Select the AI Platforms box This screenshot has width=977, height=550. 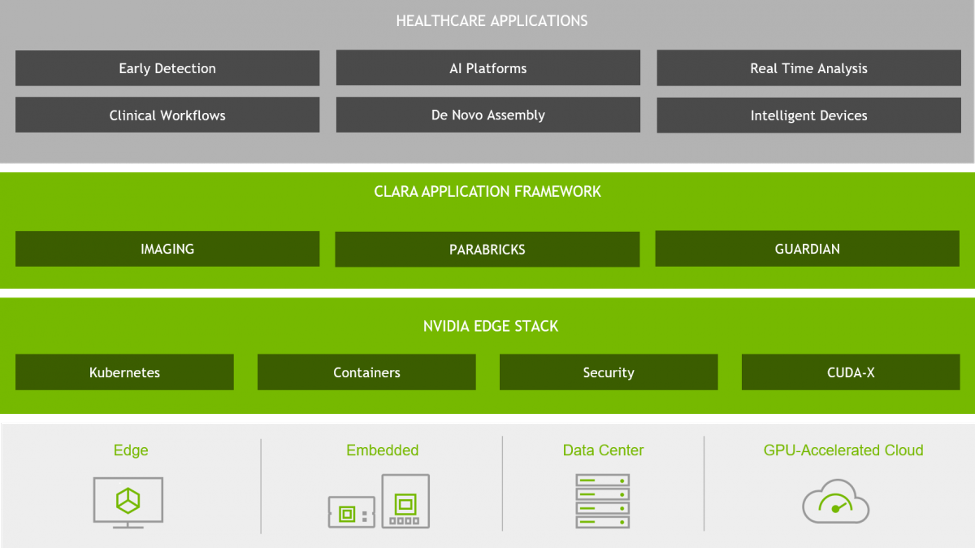pyautogui.click(x=488, y=68)
